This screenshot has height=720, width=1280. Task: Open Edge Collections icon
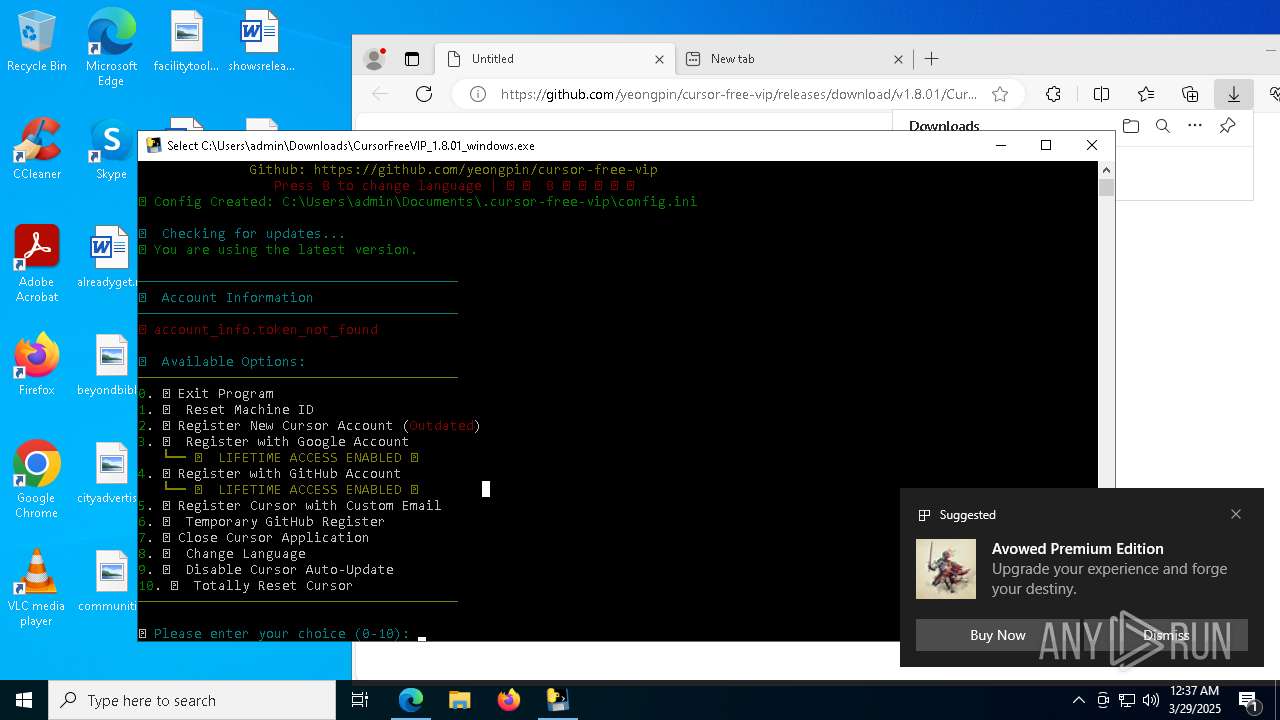coord(1190,94)
